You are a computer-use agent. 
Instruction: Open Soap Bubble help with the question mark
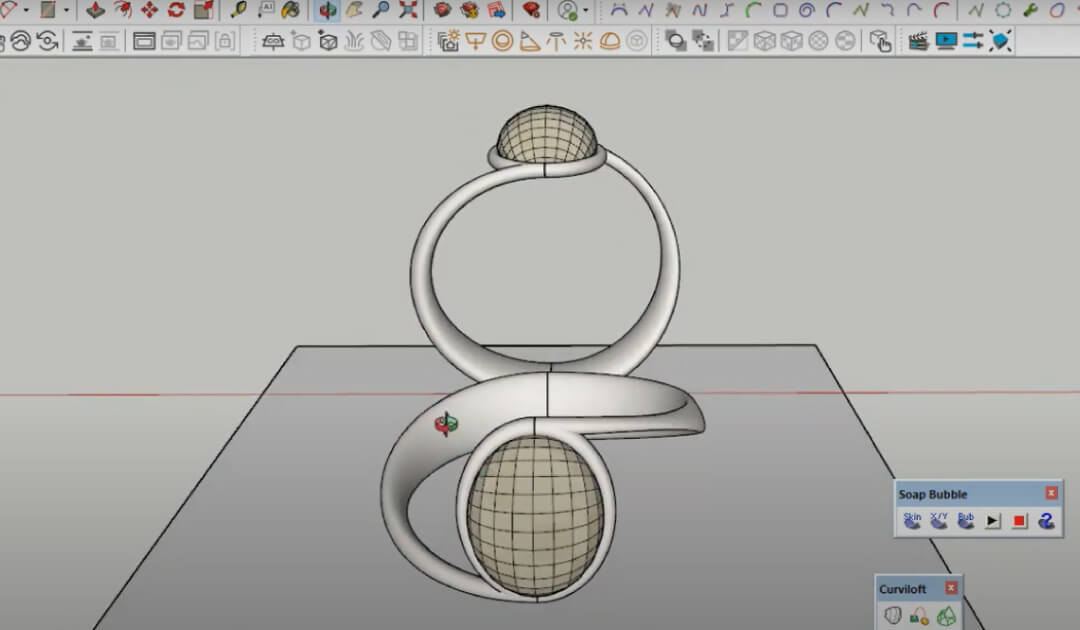(1047, 521)
